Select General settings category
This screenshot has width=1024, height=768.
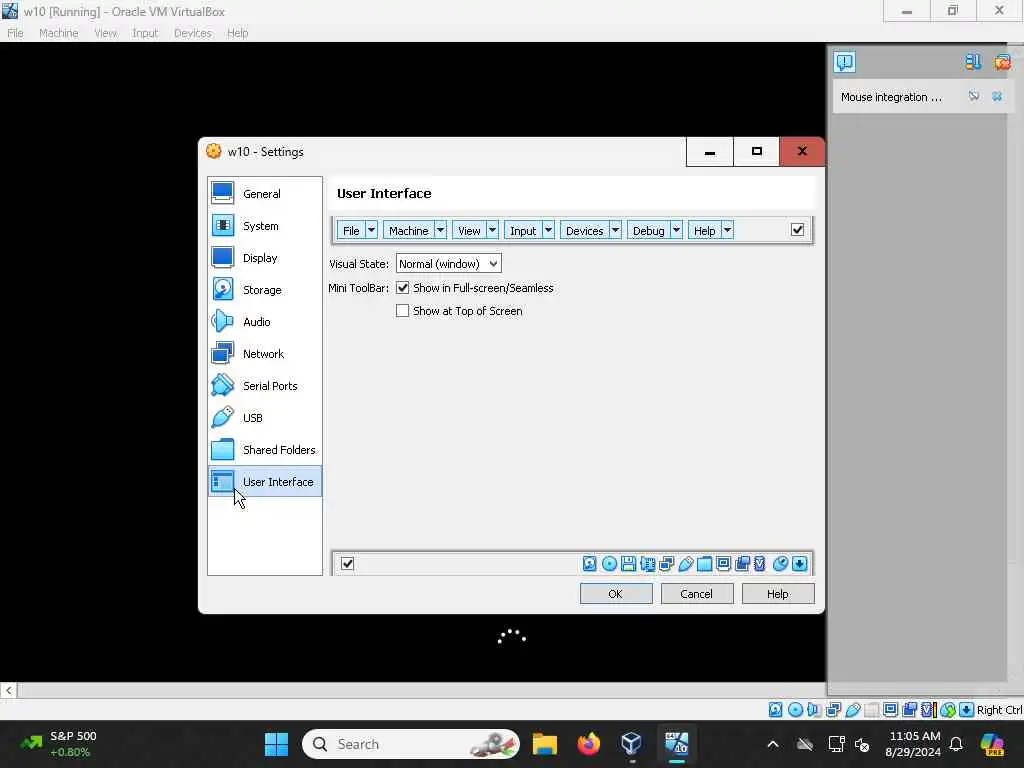click(x=265, y=194)
